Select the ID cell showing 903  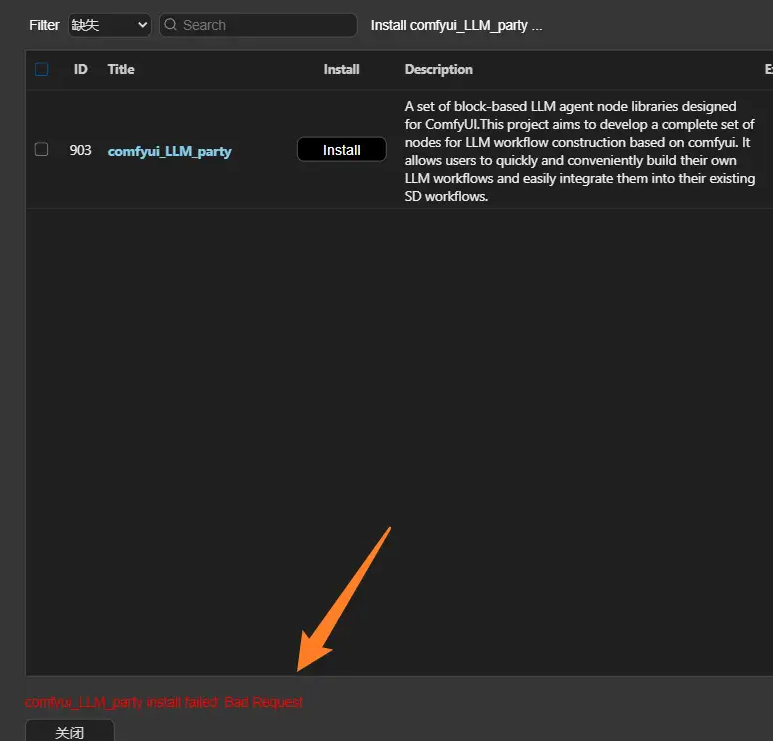coord(80,150)
